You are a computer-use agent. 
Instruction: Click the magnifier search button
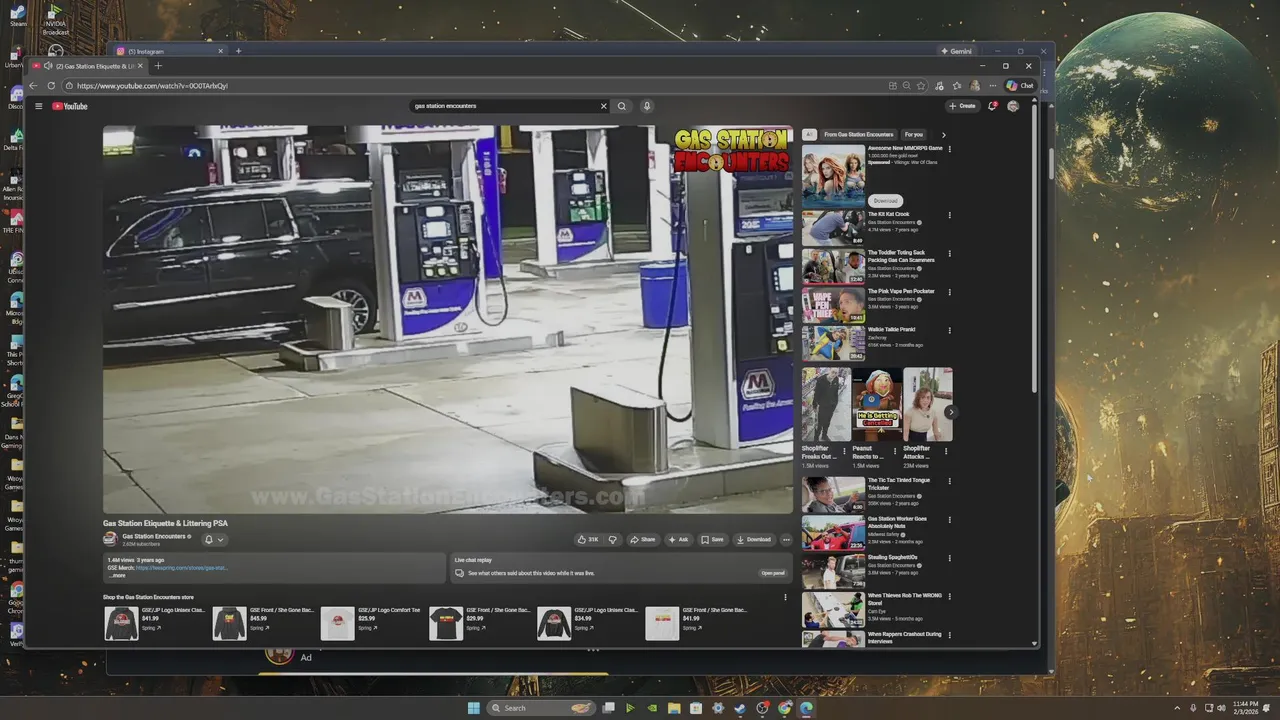click(622, 106)
